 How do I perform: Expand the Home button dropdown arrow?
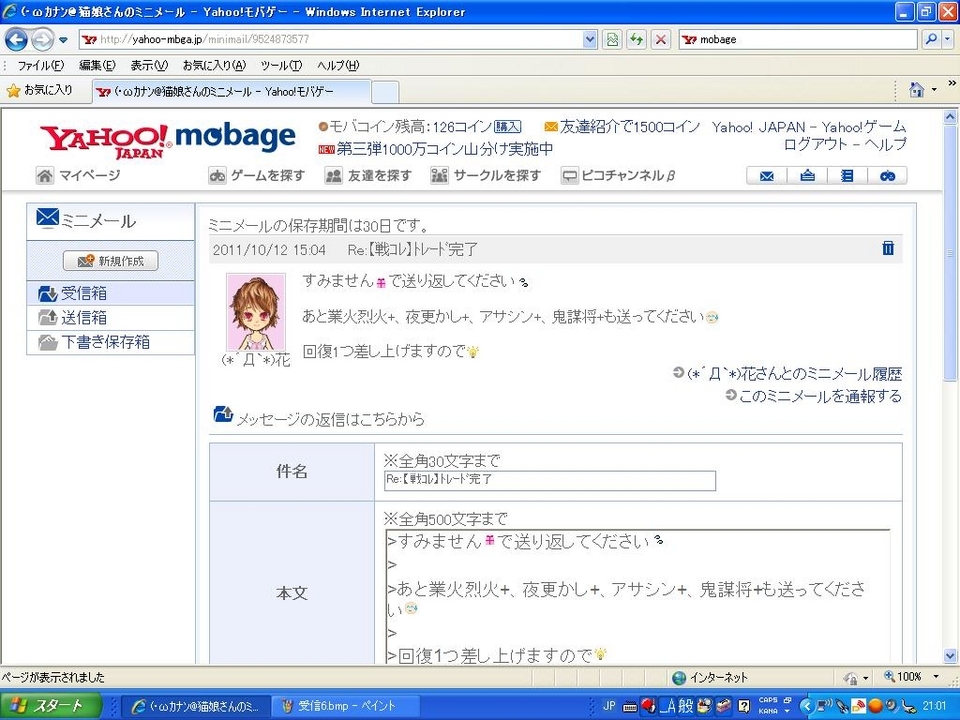pyautogui.click(x=934, y=90)
